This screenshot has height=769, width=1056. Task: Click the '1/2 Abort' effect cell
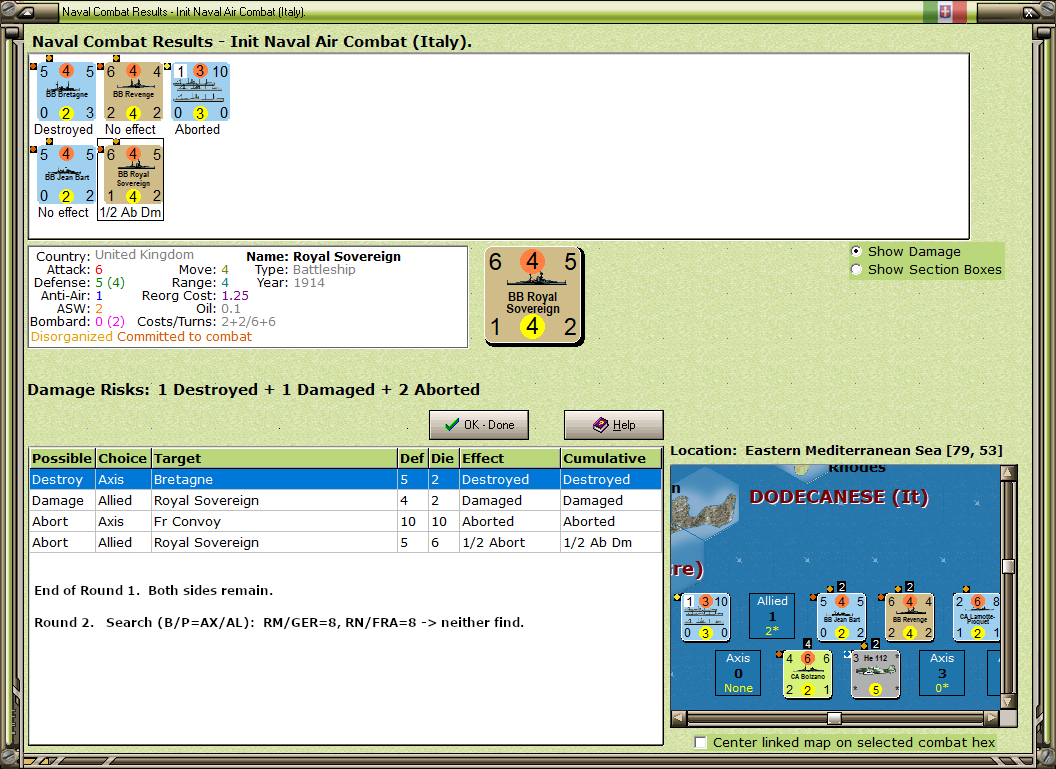(509, 542)
